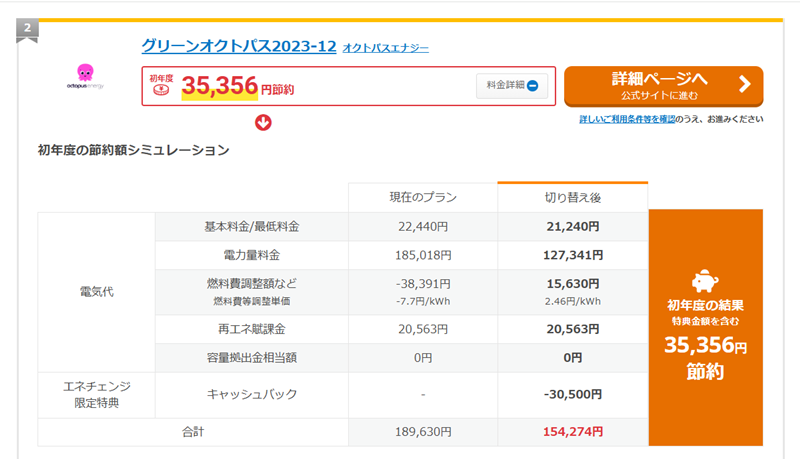Viewport: 800px width, 459px height.
Task: Select the 現在のプラン column header
Action: point(423,198)
